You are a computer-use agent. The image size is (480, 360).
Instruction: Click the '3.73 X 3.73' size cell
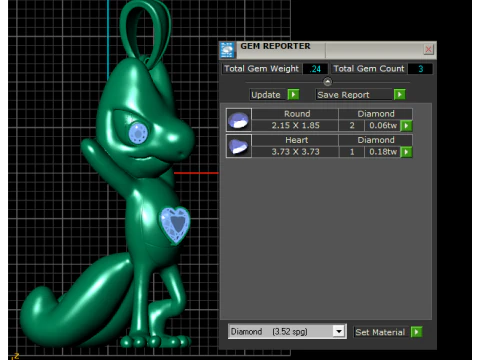pyautogui.click(x=295, y=152)
